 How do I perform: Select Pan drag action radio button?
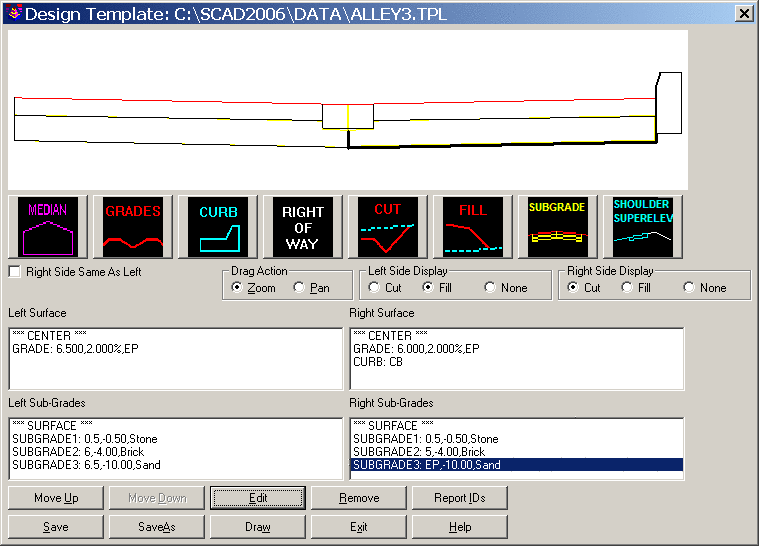[x=299, y=288]
